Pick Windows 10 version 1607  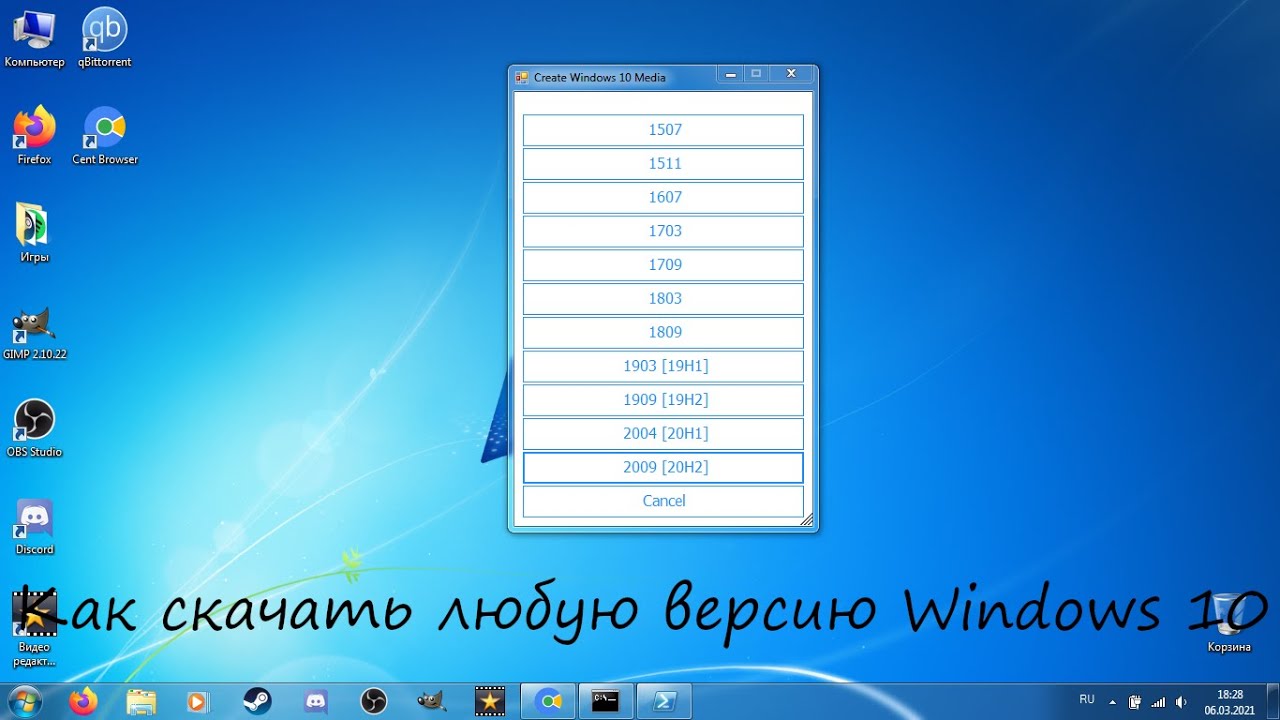(x=663, y=197)
